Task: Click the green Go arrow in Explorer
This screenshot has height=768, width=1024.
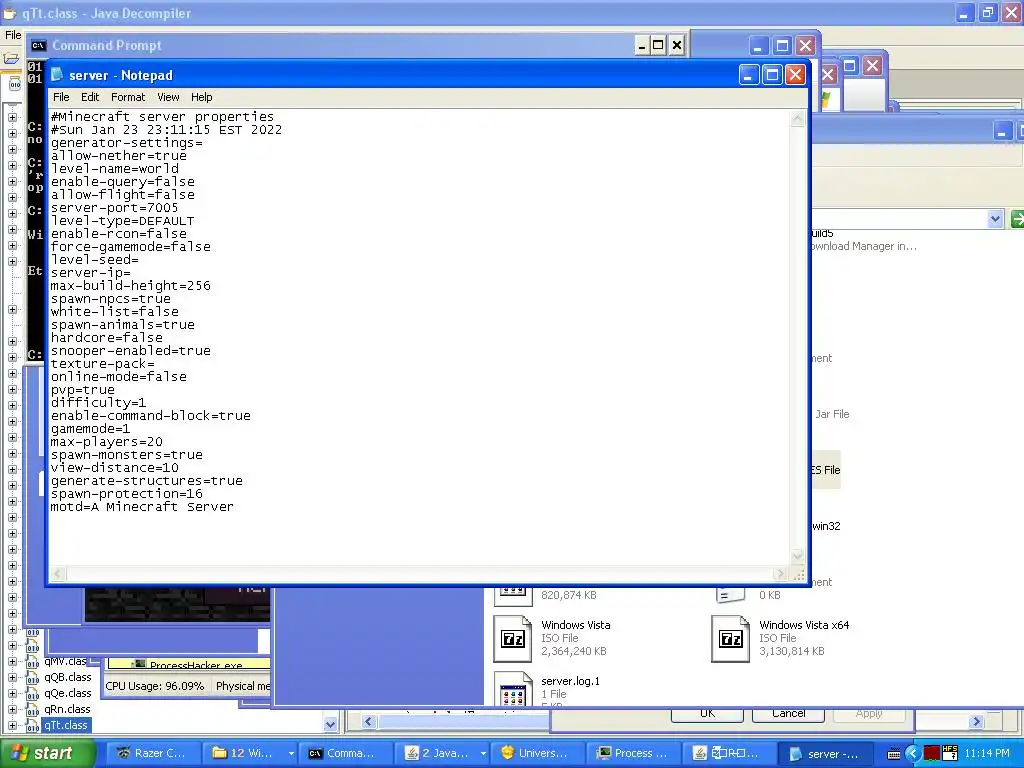Action: [x=1017, y=219]
